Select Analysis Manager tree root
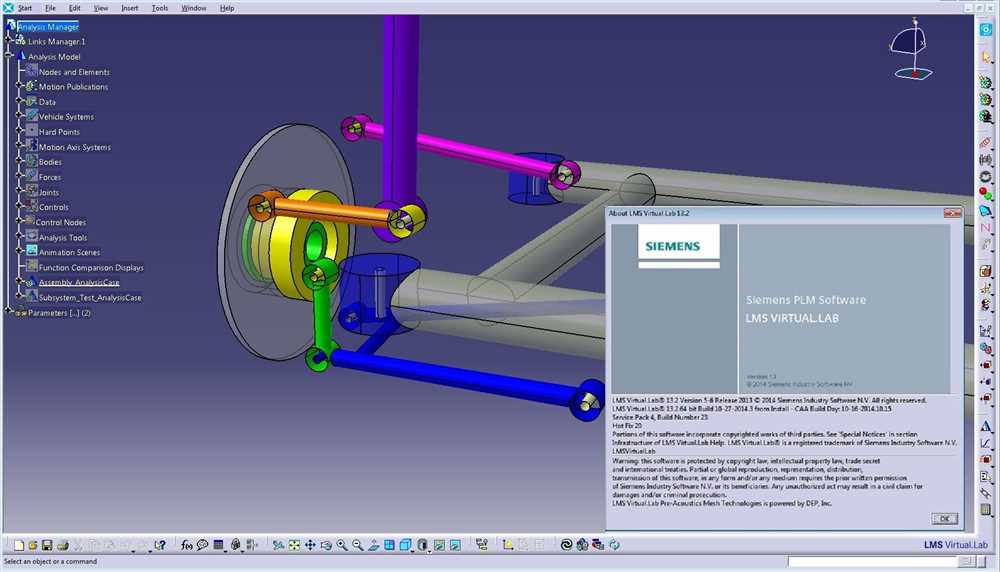 tap(48, 27)
